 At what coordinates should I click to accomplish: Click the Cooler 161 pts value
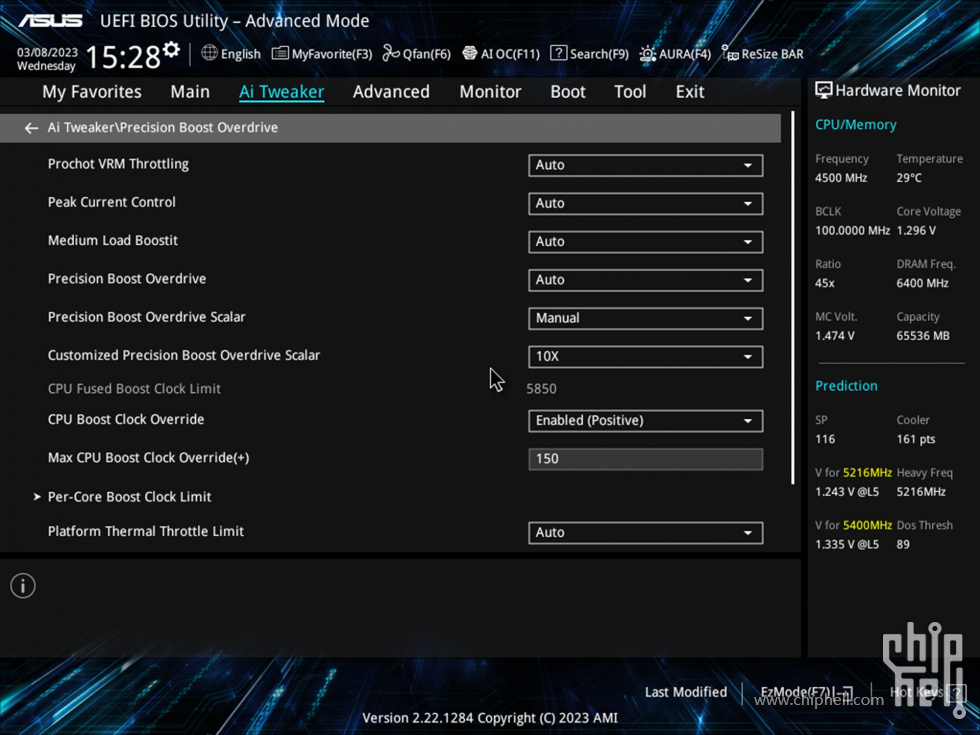coord(916,439)
